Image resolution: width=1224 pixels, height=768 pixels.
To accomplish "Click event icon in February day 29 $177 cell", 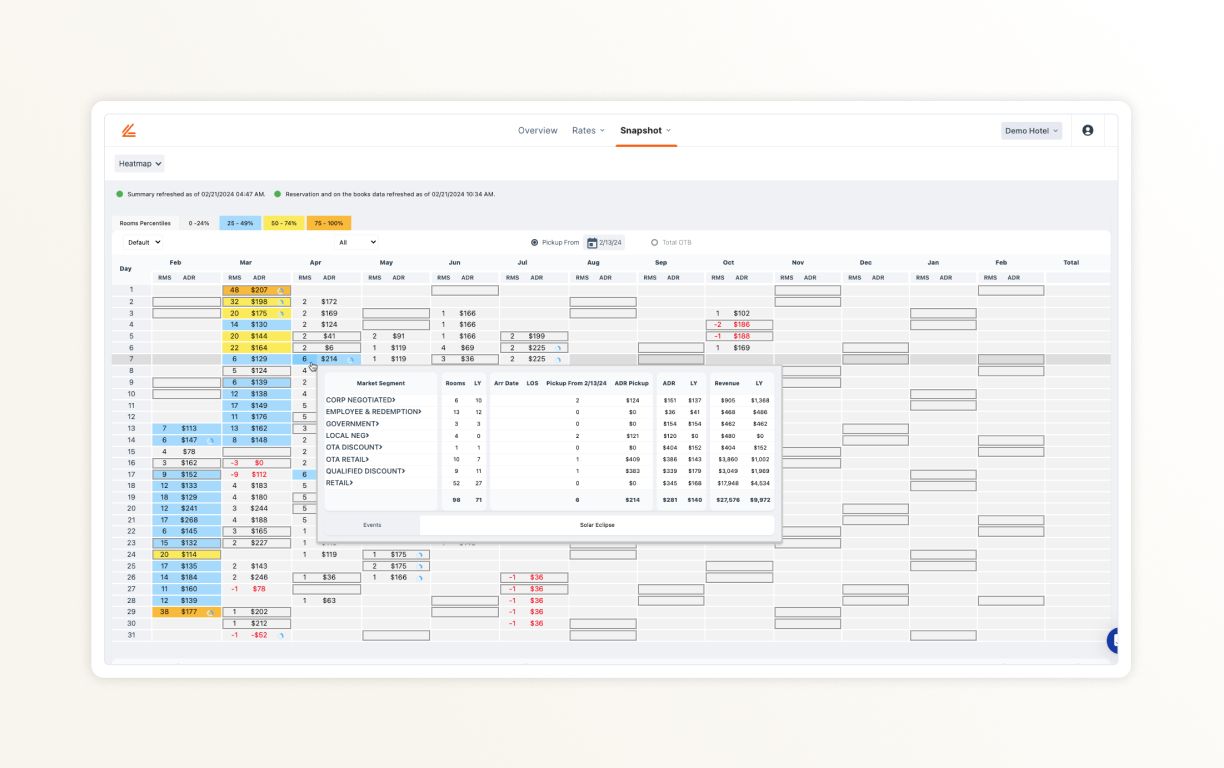I will pyautogui.click(x=211, y=612).
